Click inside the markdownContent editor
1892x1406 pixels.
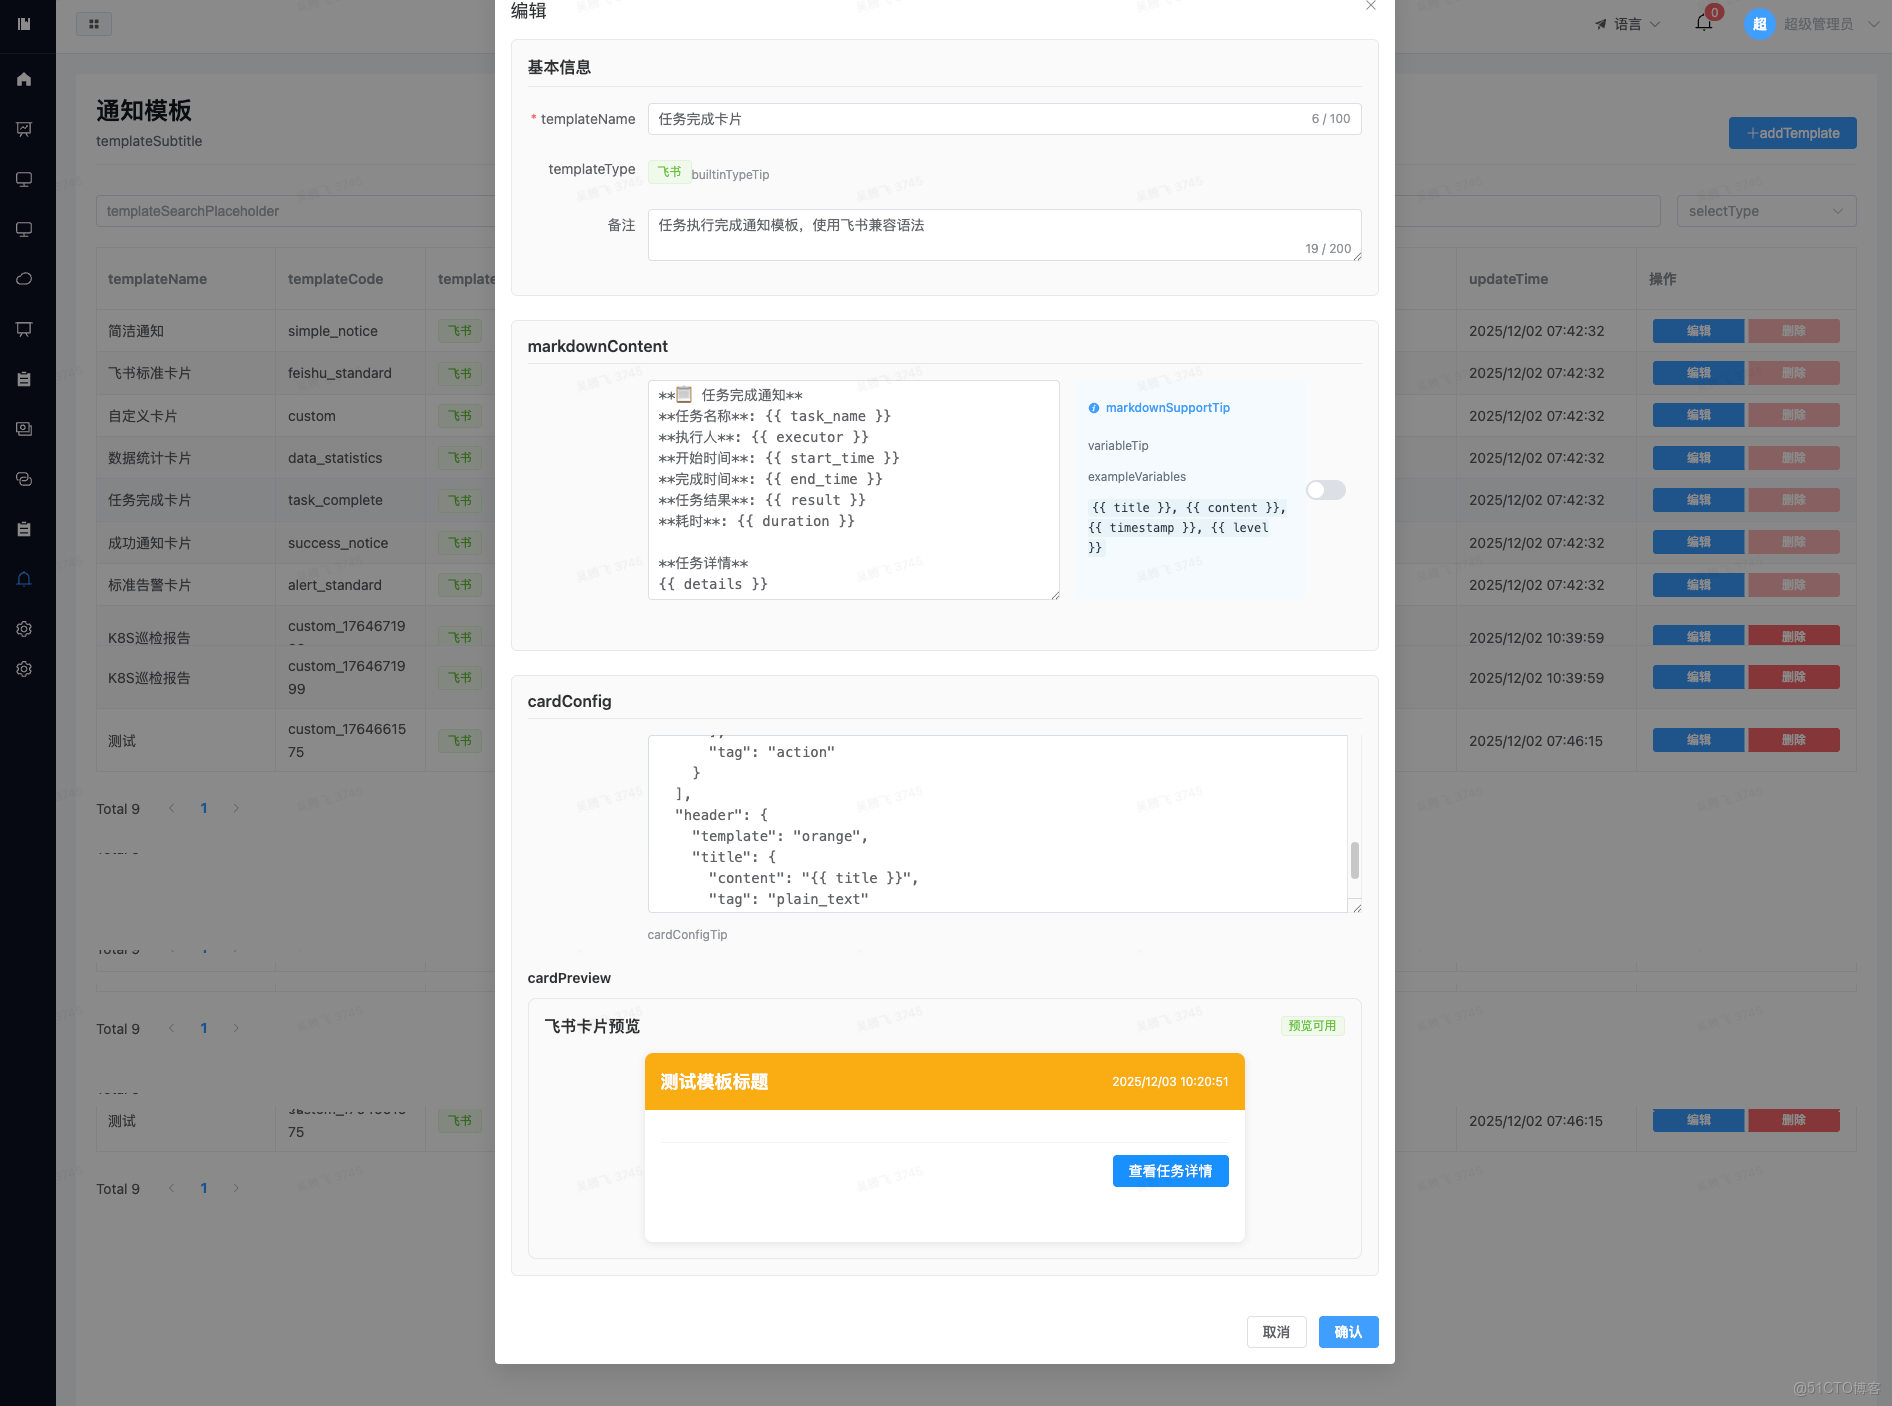pyautogui.click(x=853, y=490)
